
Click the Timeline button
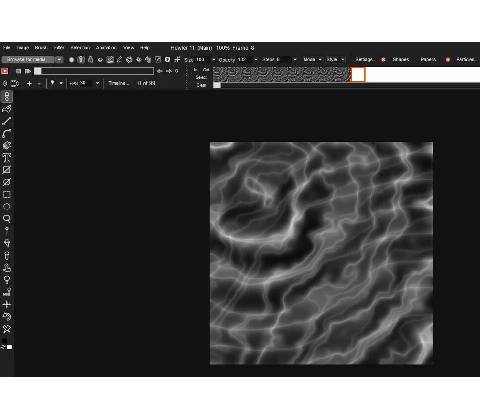point(118,83)
